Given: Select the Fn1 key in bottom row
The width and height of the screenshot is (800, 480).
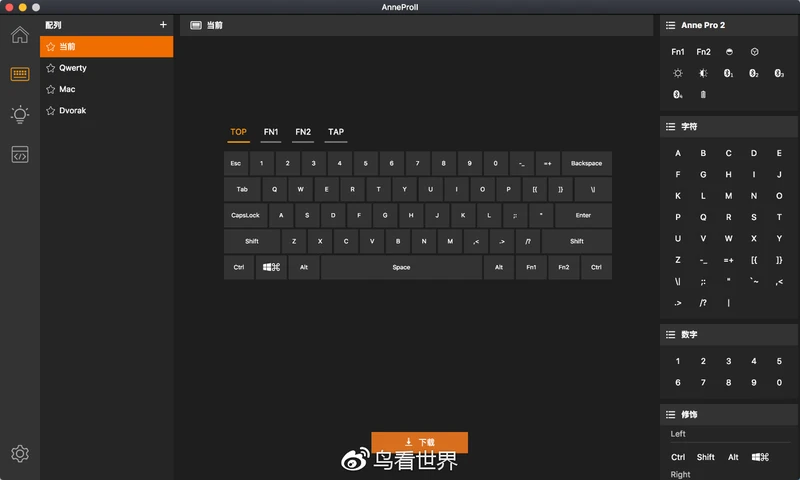Looking at the screenshot, I should click(x=531, y=267).
